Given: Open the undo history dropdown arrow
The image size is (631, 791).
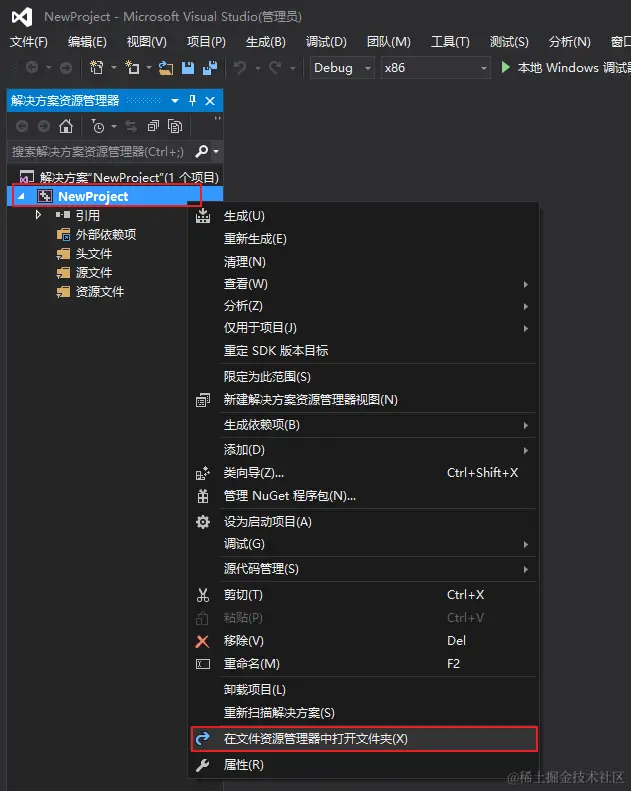Looking at the screenshot, I should 258,68.
